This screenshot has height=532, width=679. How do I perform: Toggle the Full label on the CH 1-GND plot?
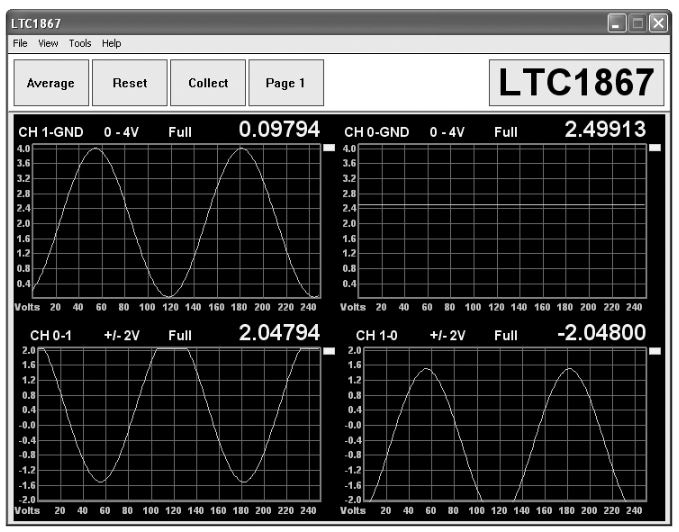(x=180, y=132)
